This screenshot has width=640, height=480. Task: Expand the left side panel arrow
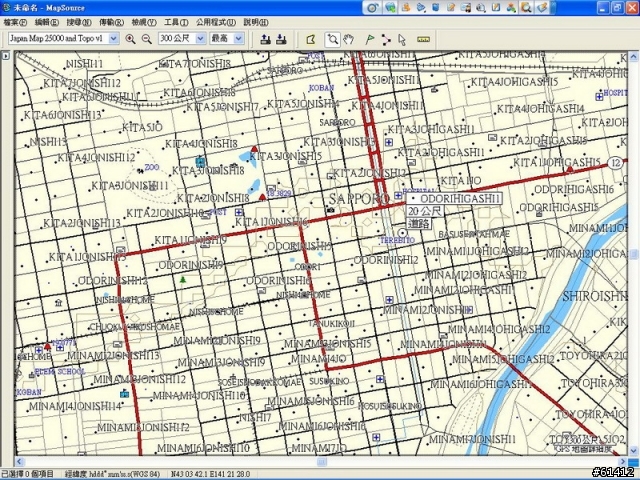6,56
